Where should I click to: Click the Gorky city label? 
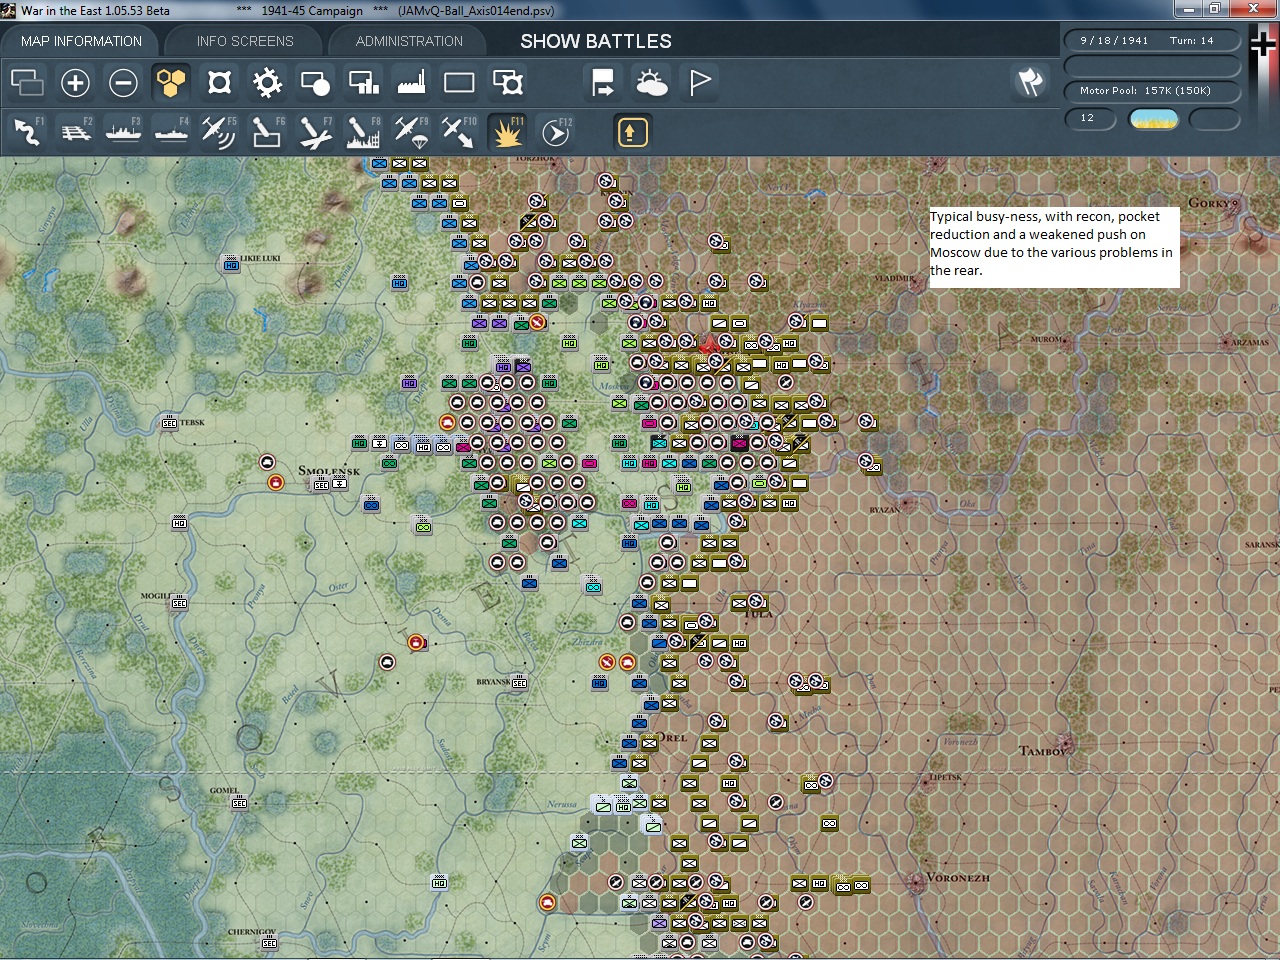coord(1210,203)
